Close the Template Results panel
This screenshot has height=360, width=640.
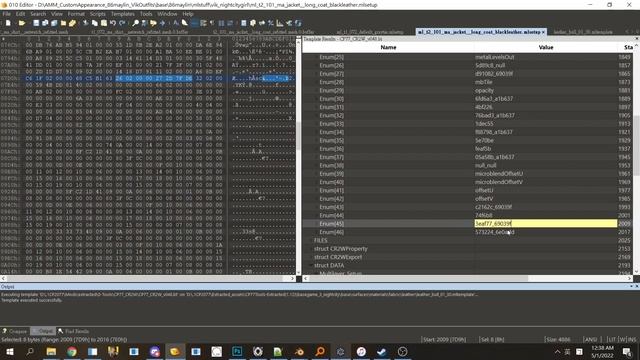[636, 39]
